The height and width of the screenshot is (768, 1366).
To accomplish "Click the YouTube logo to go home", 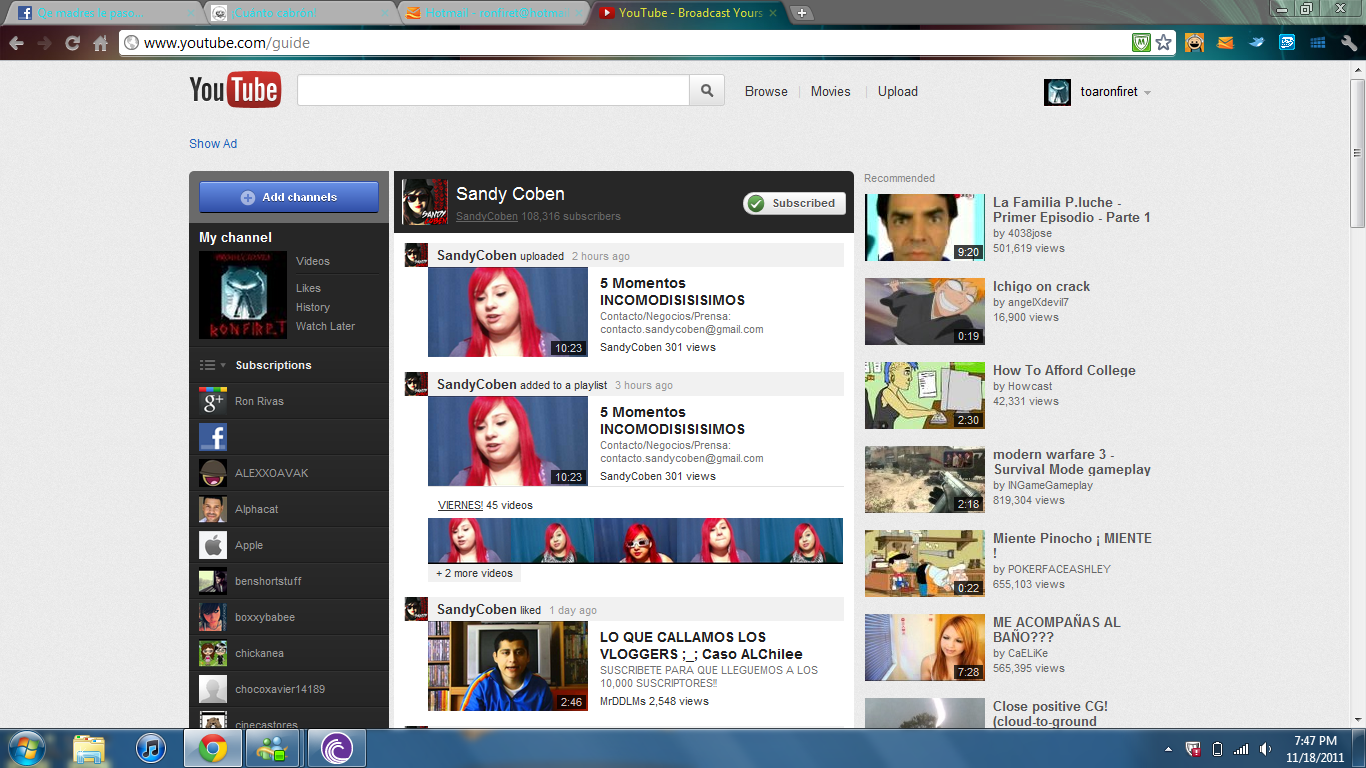I will point(236,90).
